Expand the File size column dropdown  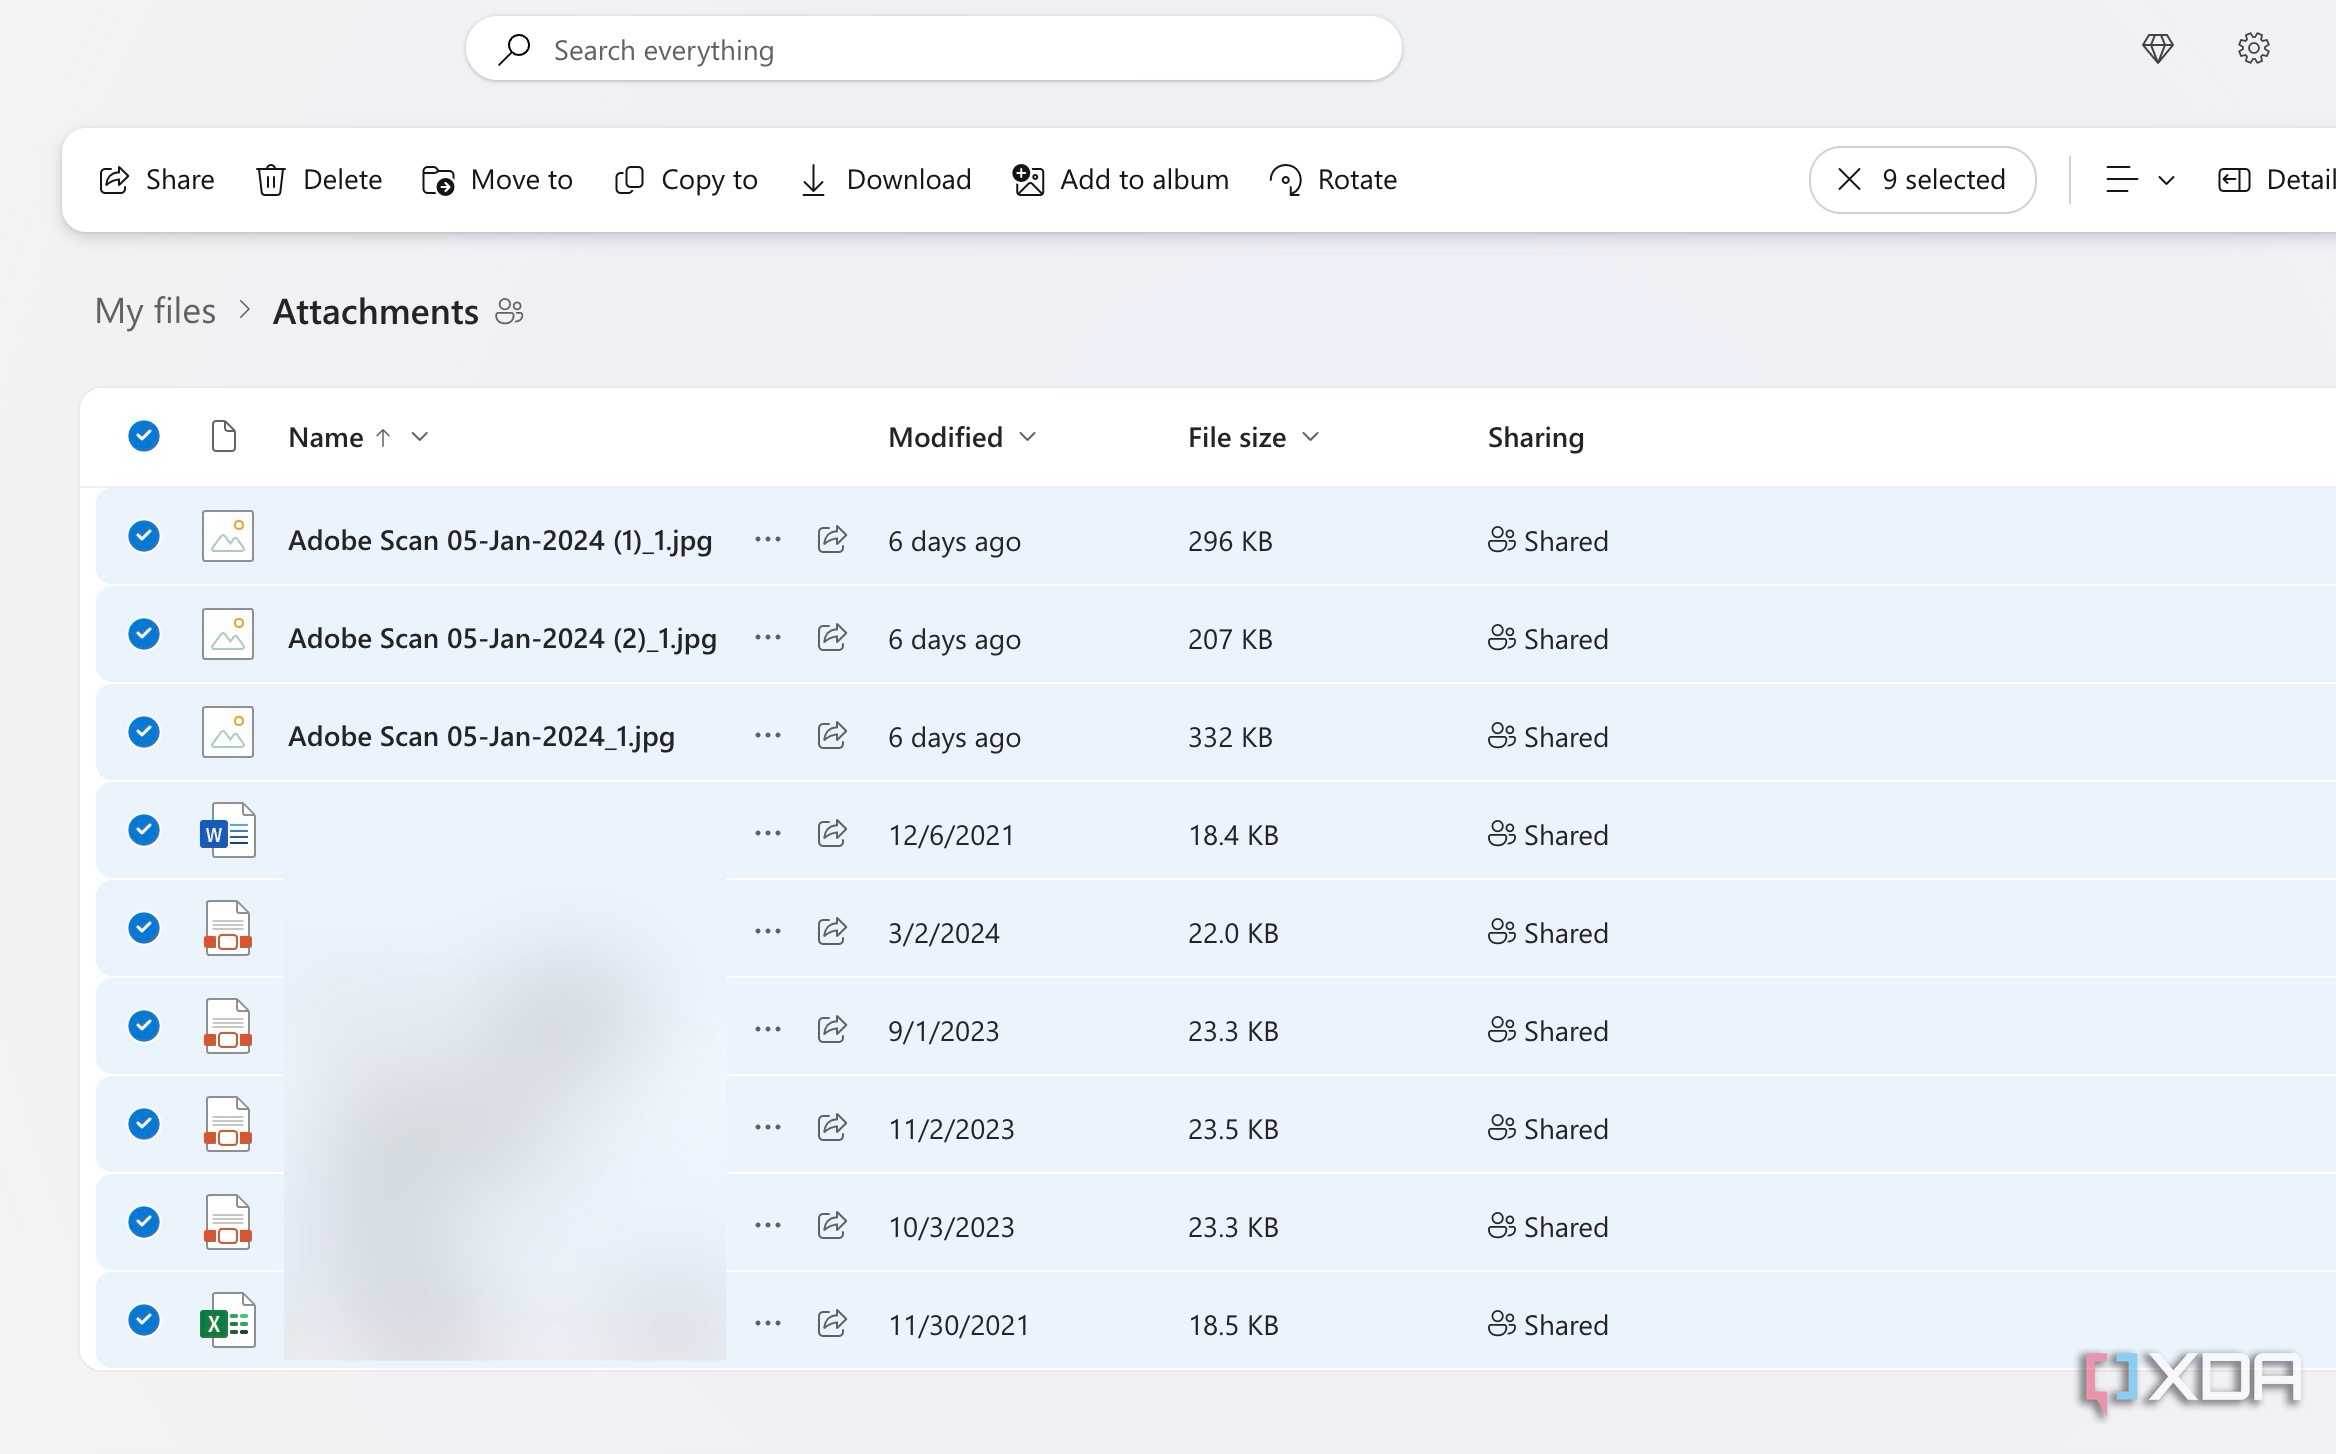click(1311, 437)
